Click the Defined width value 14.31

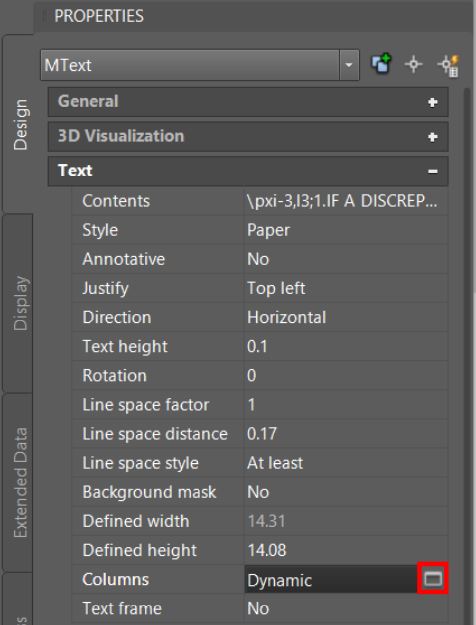pos(346,521)
